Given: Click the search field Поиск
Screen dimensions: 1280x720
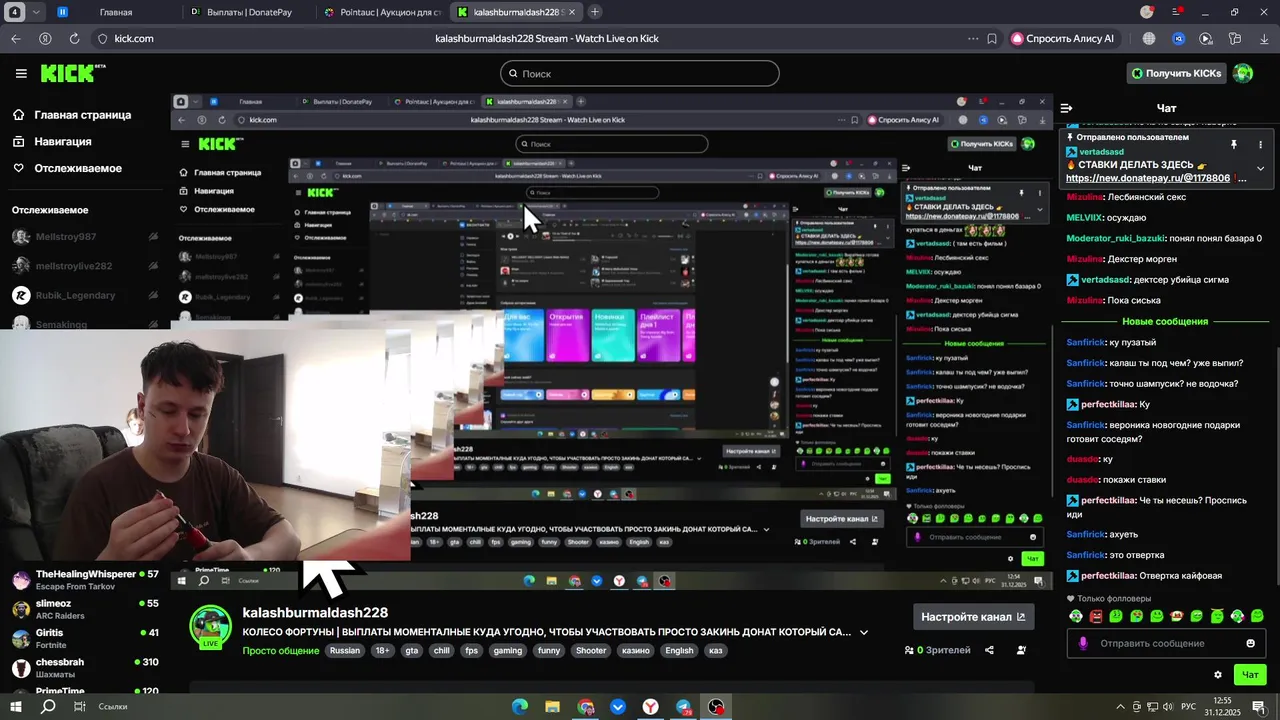Looking at the screenshot, I should point(640,73).
